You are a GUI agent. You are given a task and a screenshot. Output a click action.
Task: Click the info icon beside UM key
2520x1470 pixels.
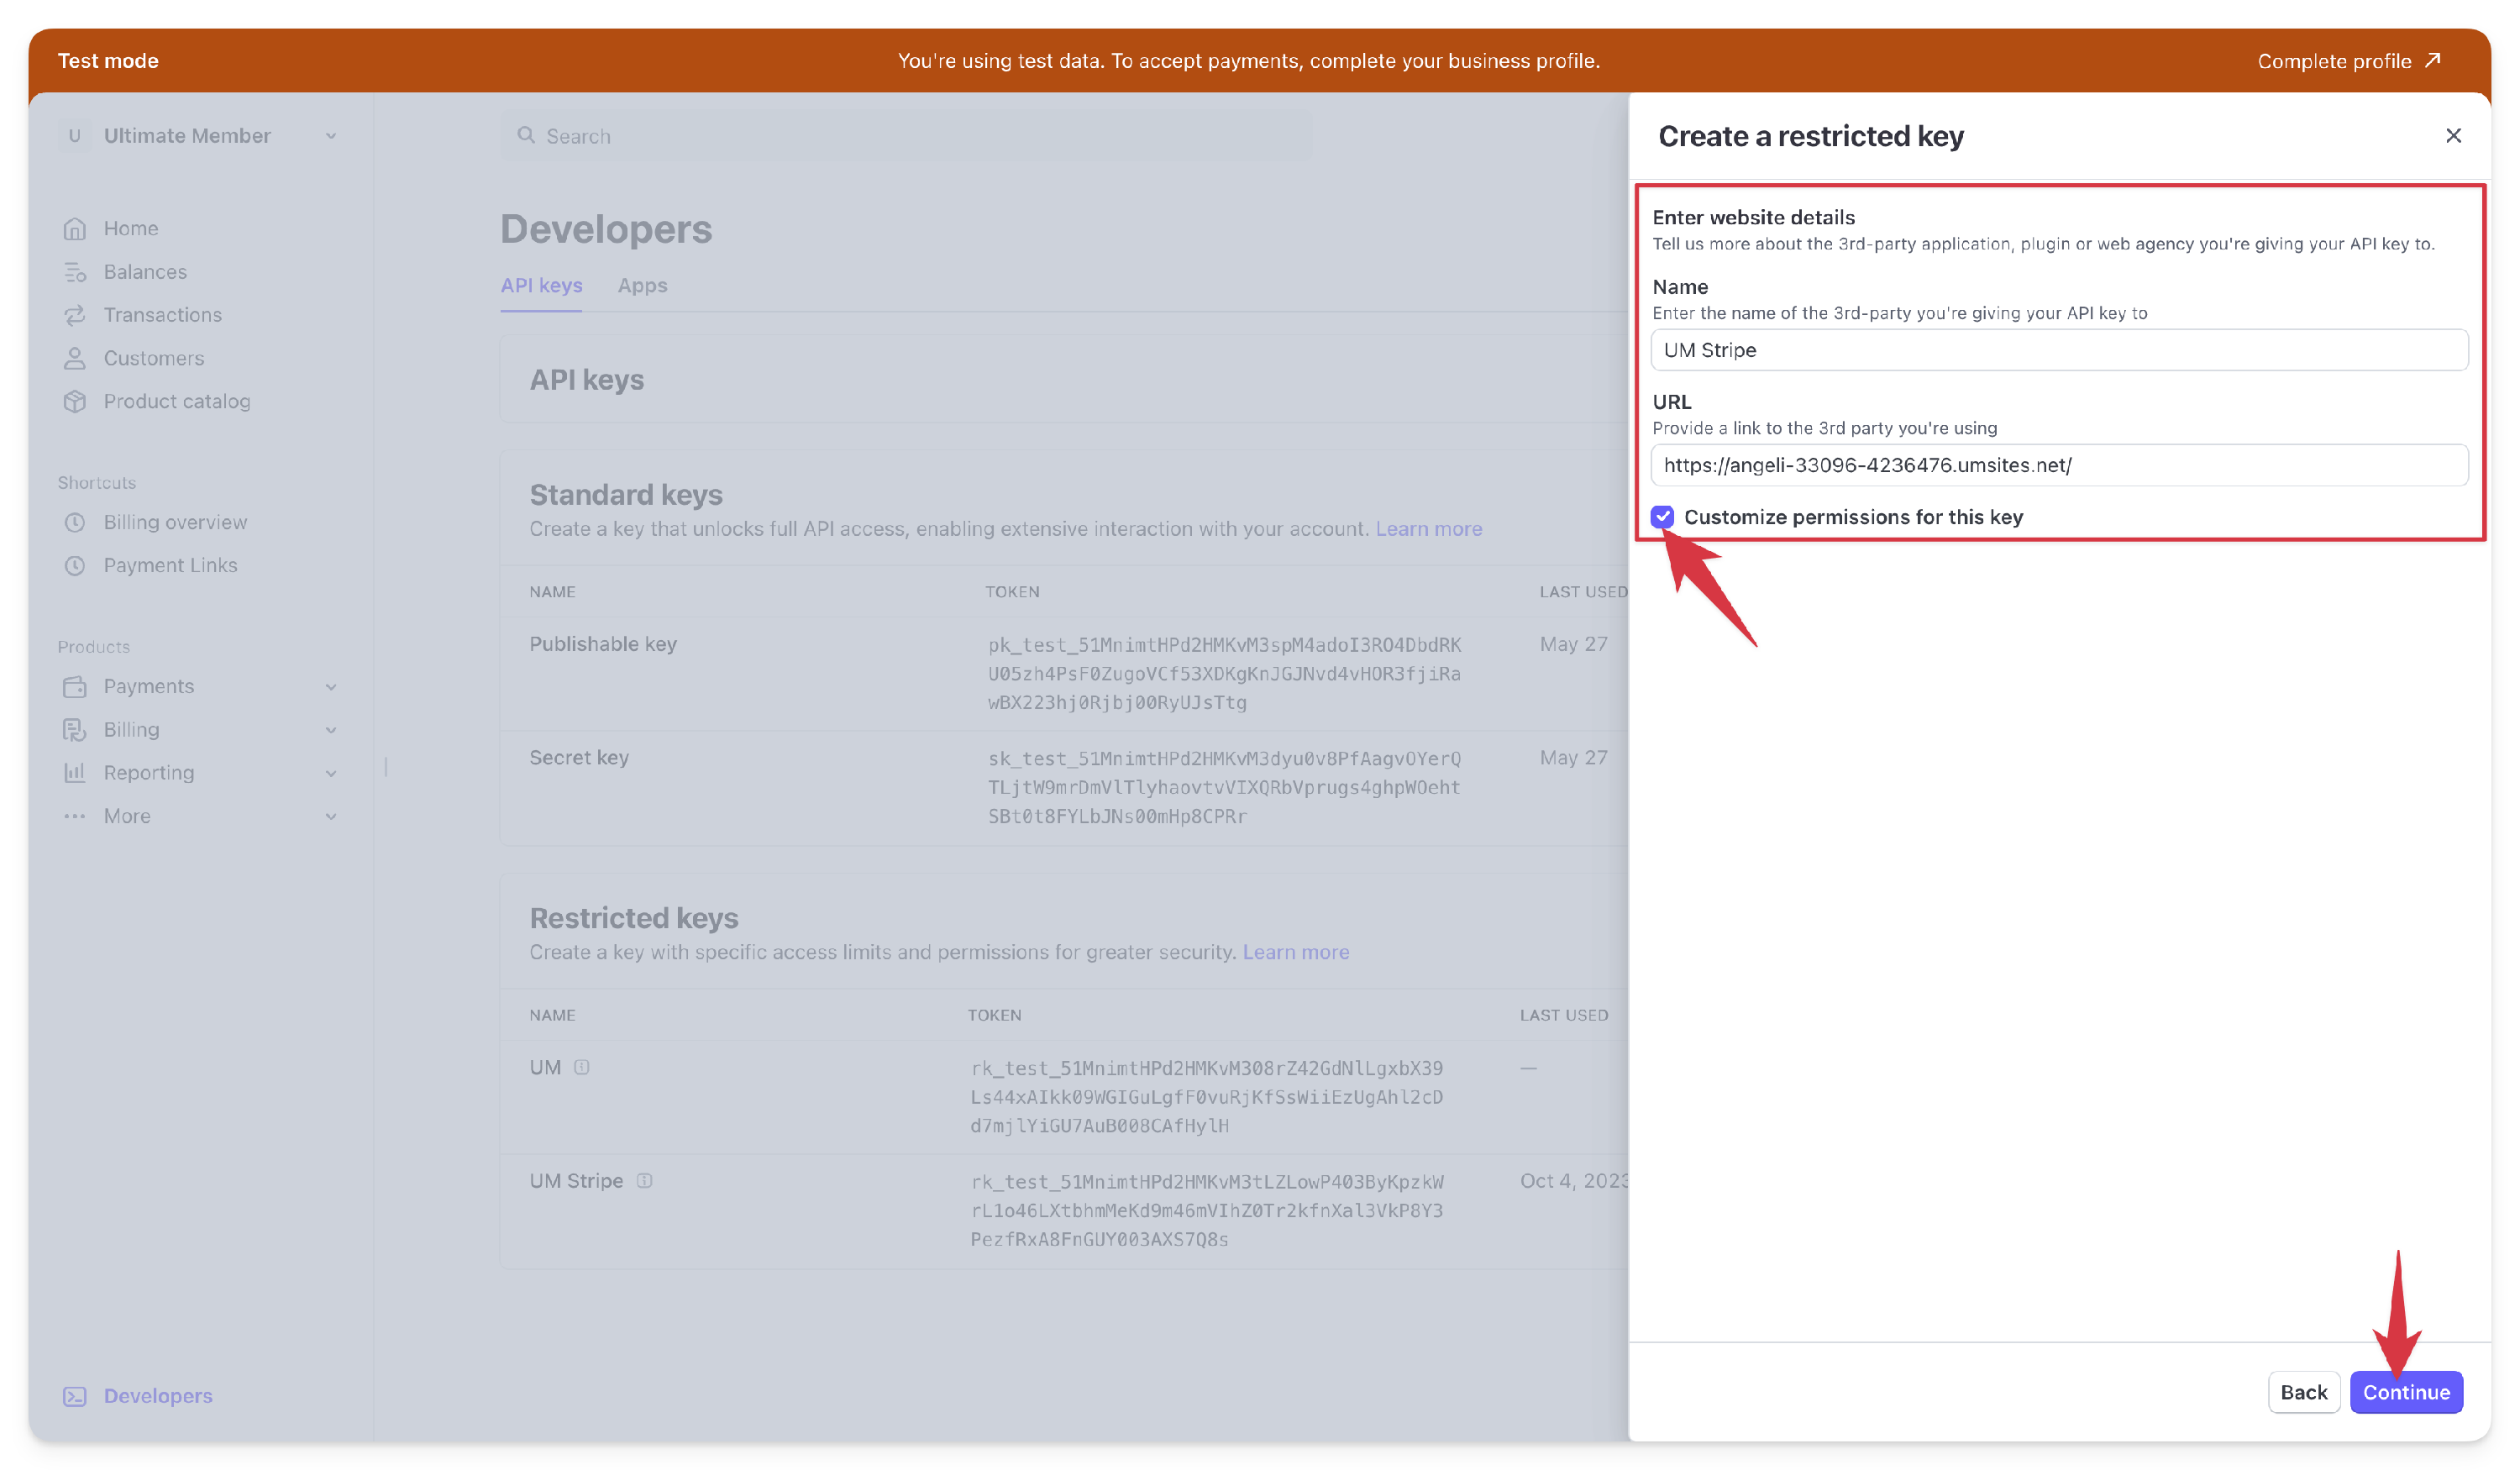581,1067
